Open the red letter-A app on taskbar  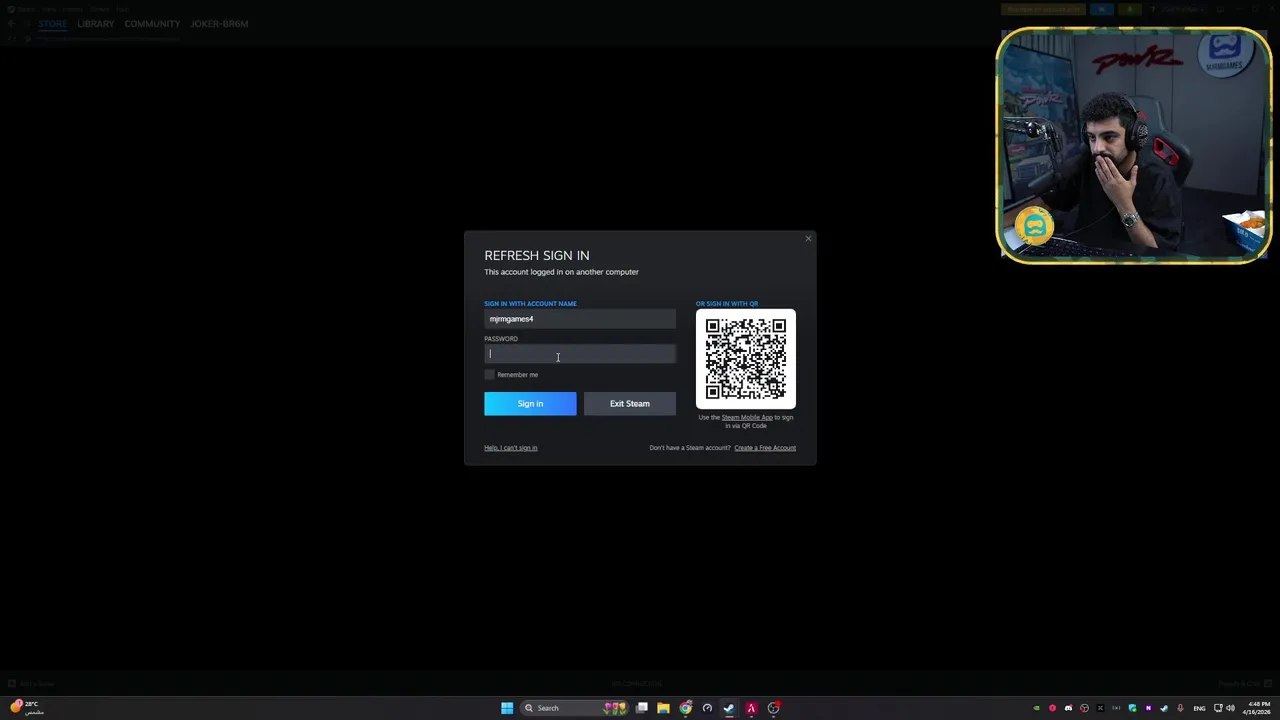(x=751, y=708)
